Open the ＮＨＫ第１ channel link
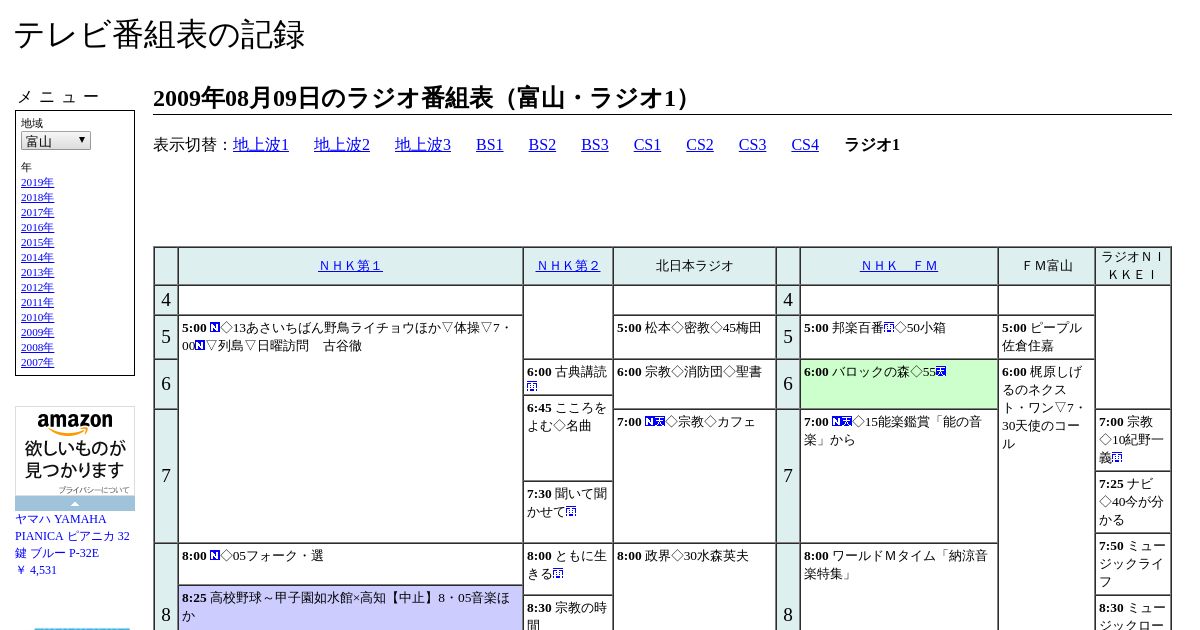The width and height of the screenshot is (1200, 630). (x=350, y=266)
